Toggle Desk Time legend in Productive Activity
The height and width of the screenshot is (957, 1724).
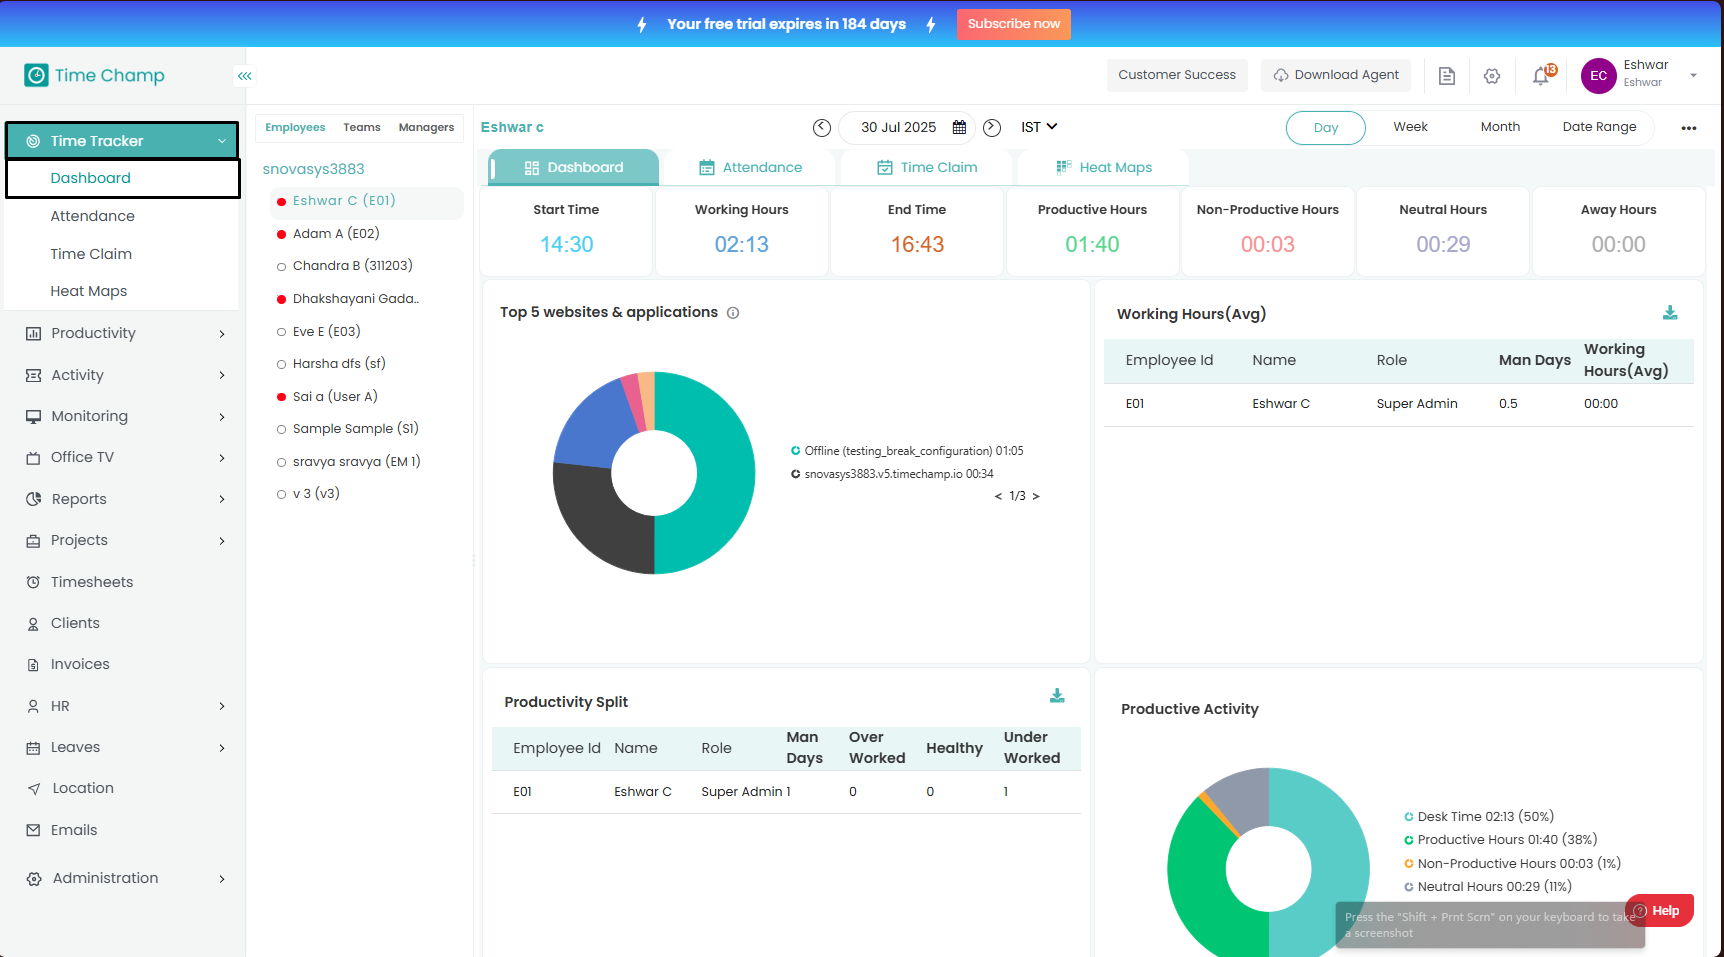point(1484,817)
